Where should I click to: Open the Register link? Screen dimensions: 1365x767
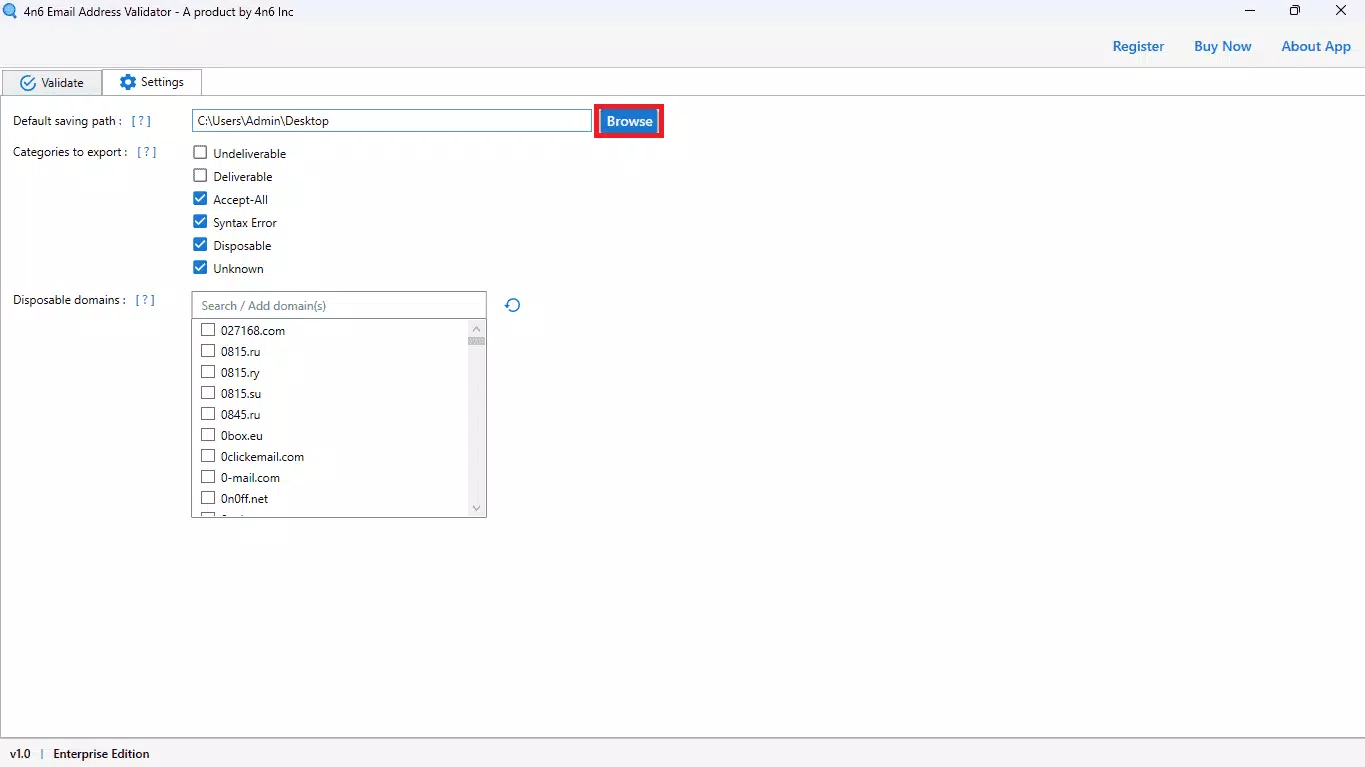tap(1138, 46)
